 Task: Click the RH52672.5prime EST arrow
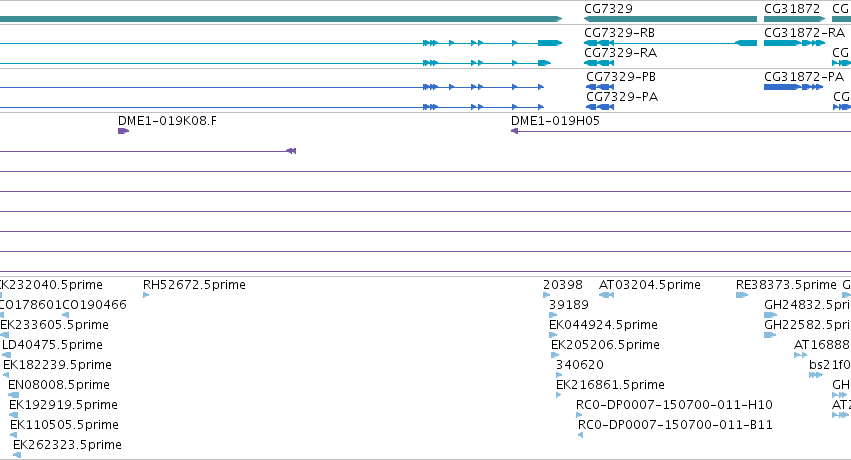click(146, 295)
